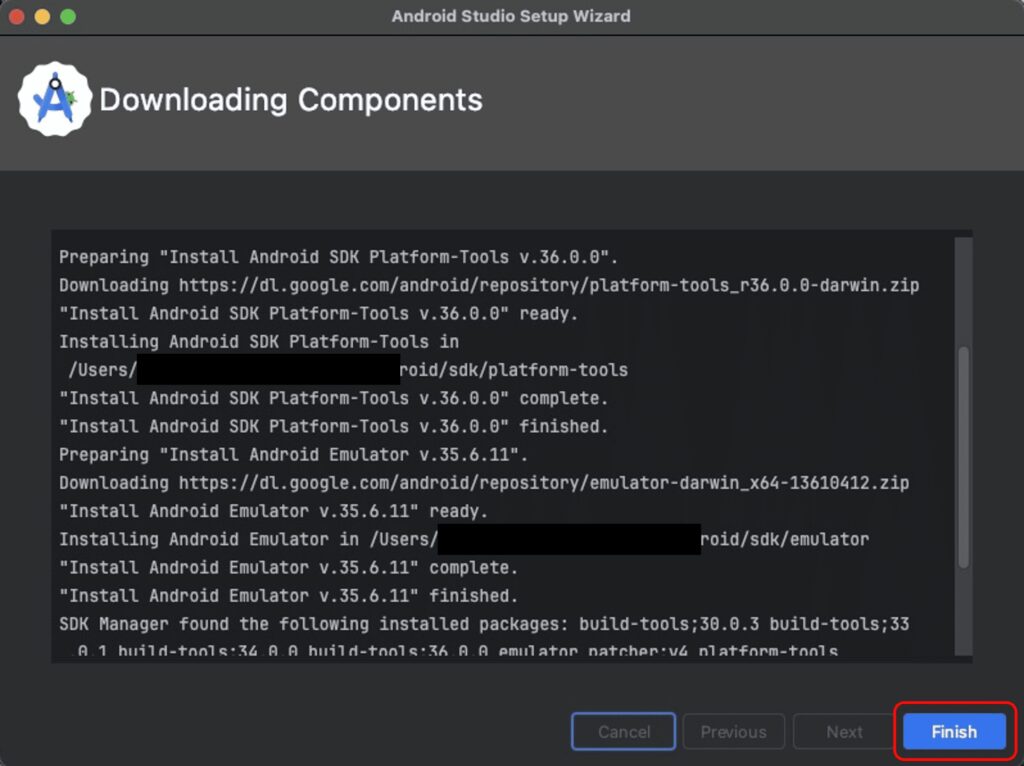Click the Platform-Tools v.36.0.0 "complete." line
1024x766 pixels.
334,398
